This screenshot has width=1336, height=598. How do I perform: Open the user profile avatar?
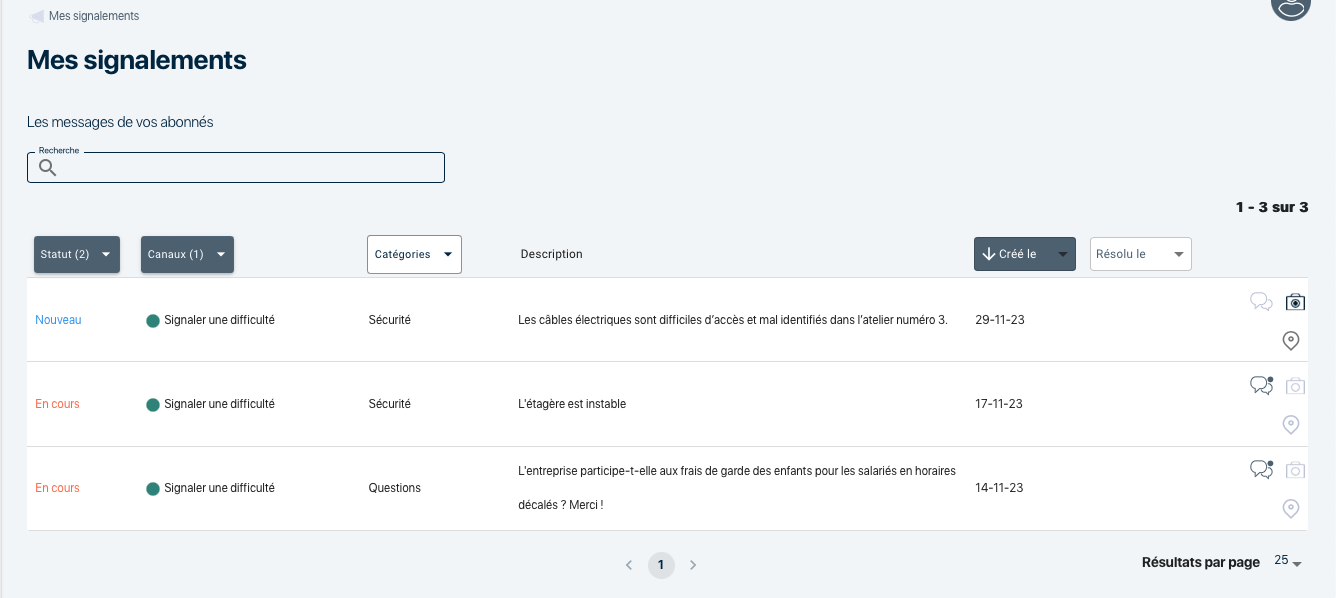pos(1290,6)
